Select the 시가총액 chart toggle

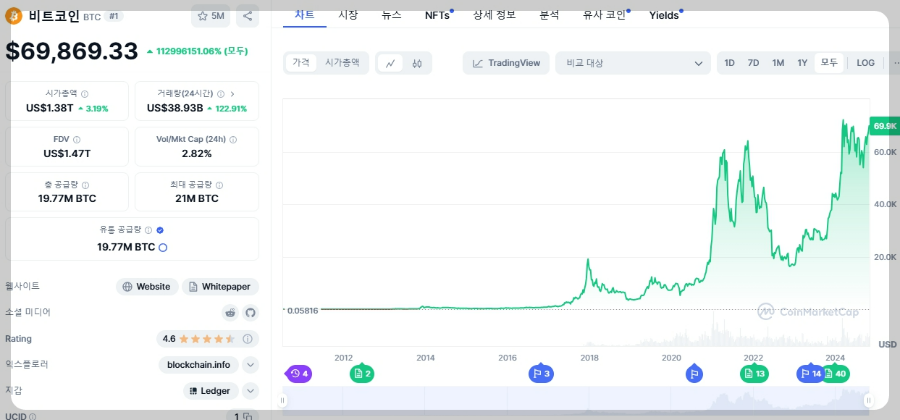coord(342,63)
